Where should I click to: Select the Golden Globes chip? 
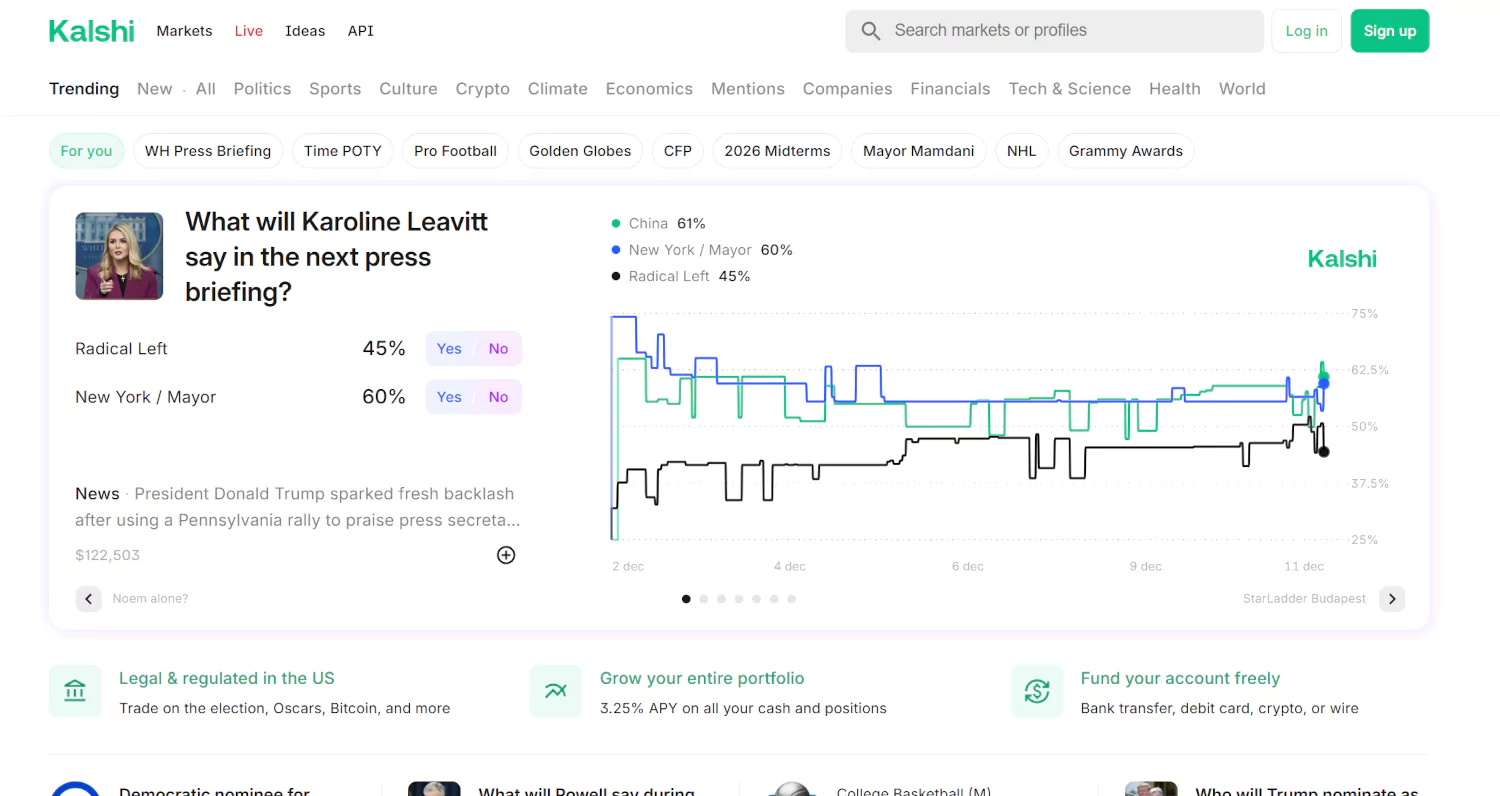coord(580,151)
